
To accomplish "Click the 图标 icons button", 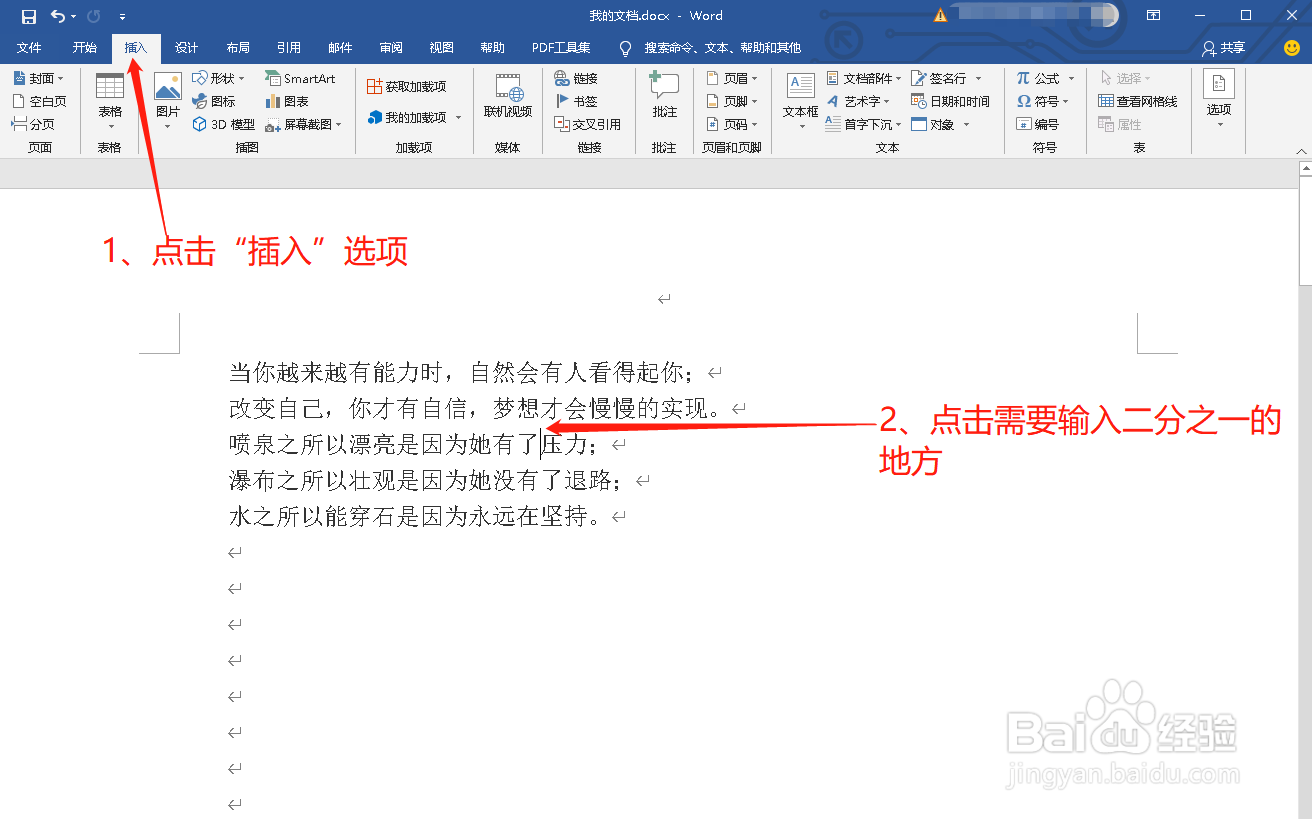I will [214, 101].
